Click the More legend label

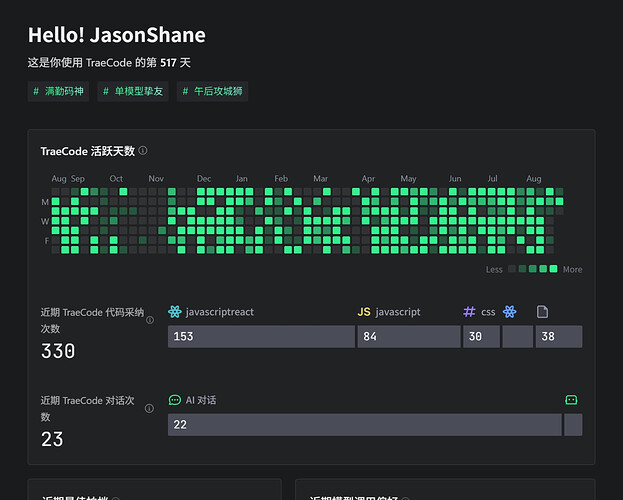click(572, 269)
